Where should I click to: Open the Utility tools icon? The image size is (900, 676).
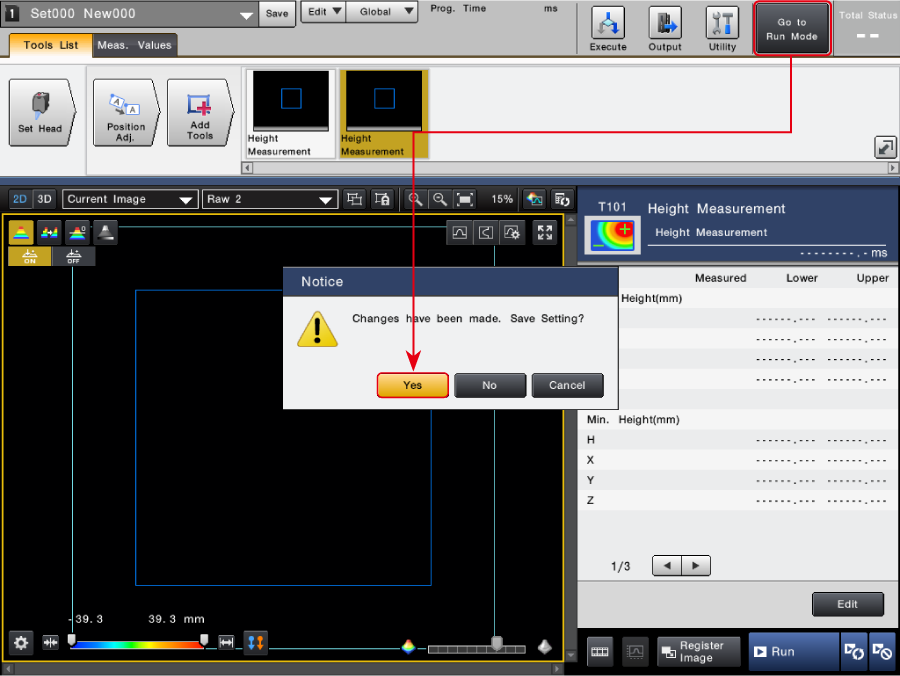tap(721, 29)
